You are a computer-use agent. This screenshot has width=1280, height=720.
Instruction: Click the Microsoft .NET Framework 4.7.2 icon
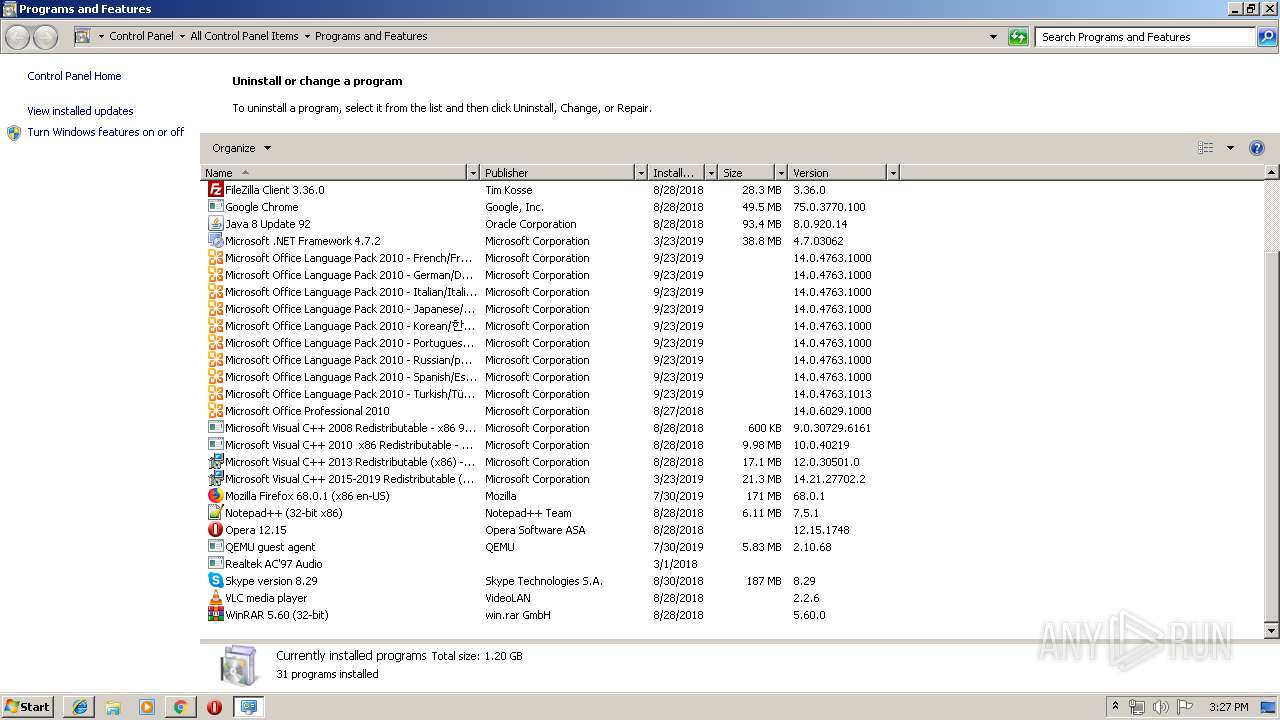click(x=215, y=240)
